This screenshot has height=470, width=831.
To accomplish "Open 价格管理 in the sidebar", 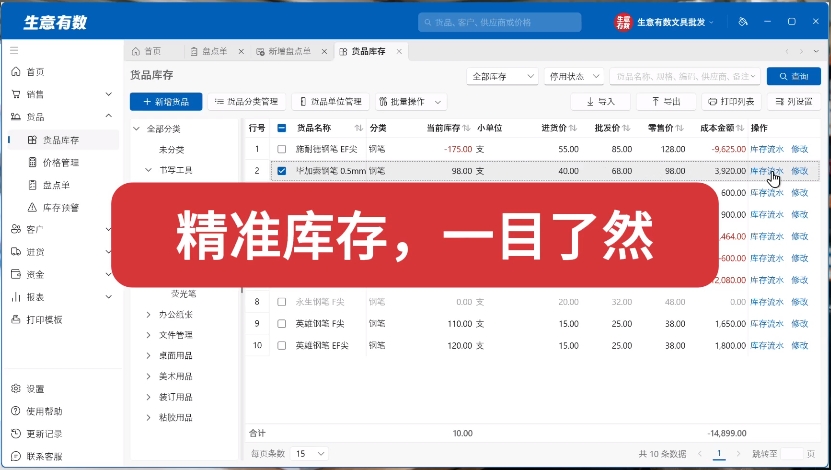I will [x=61, y=163].
